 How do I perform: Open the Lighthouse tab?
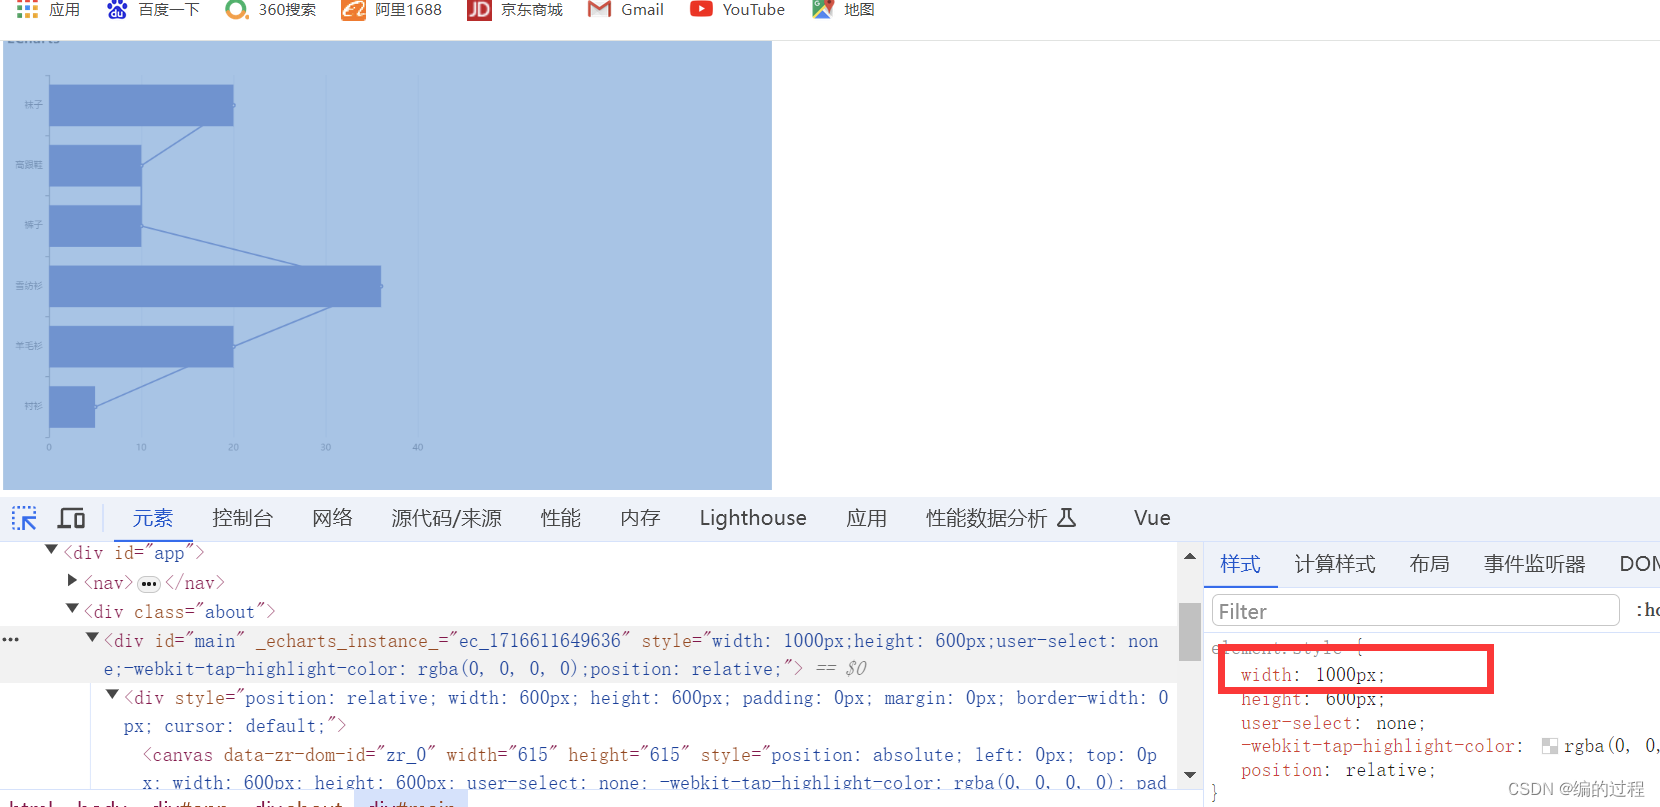753,518
